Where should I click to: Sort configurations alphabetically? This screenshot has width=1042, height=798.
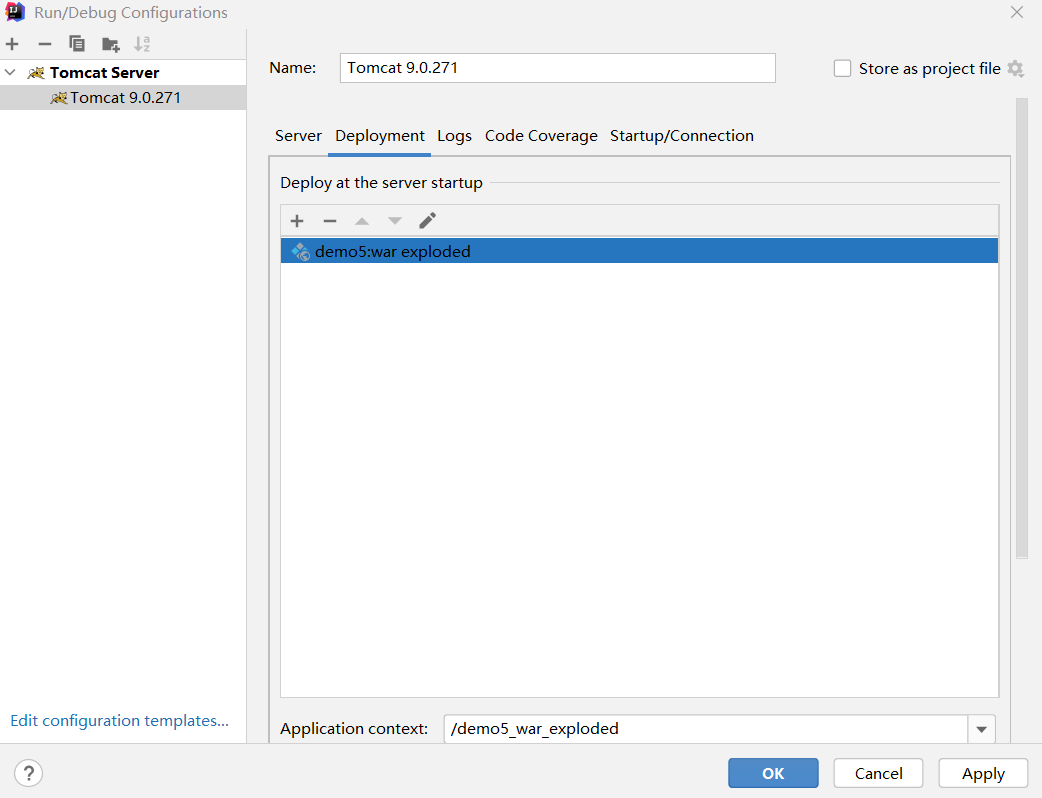tap(142, 44)
